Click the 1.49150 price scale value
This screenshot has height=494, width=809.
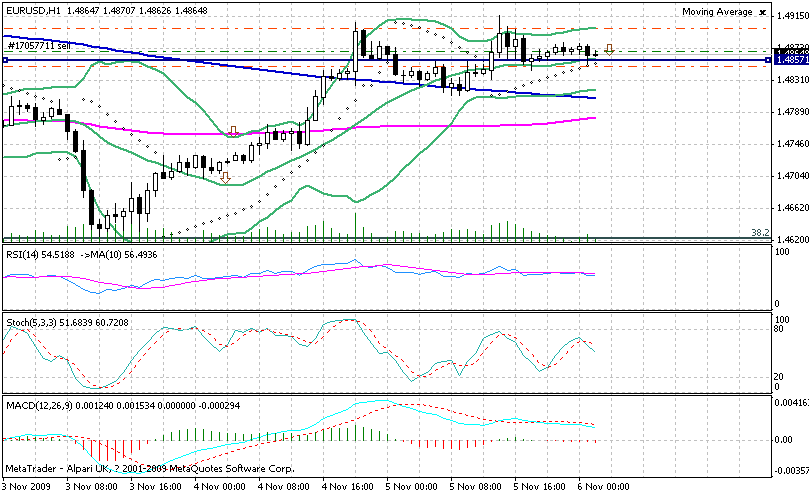792,16
